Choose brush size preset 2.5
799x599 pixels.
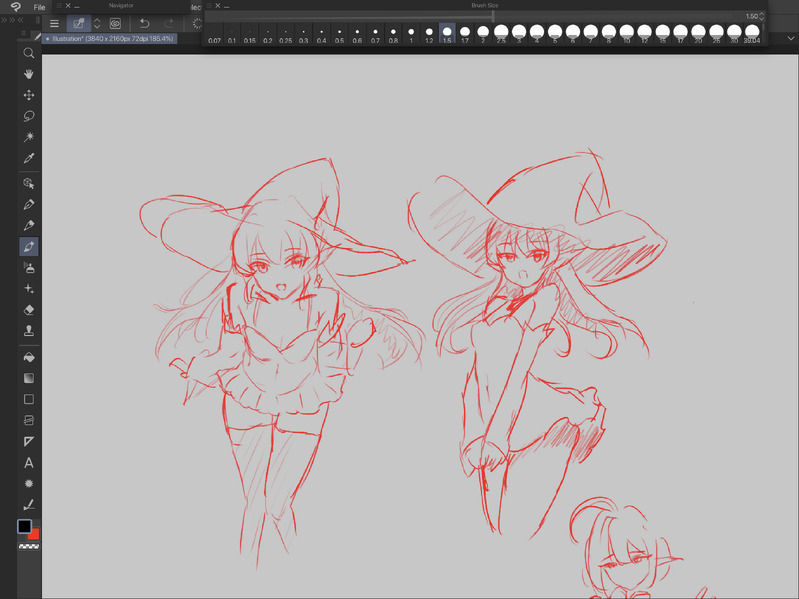tap(501, 34)
